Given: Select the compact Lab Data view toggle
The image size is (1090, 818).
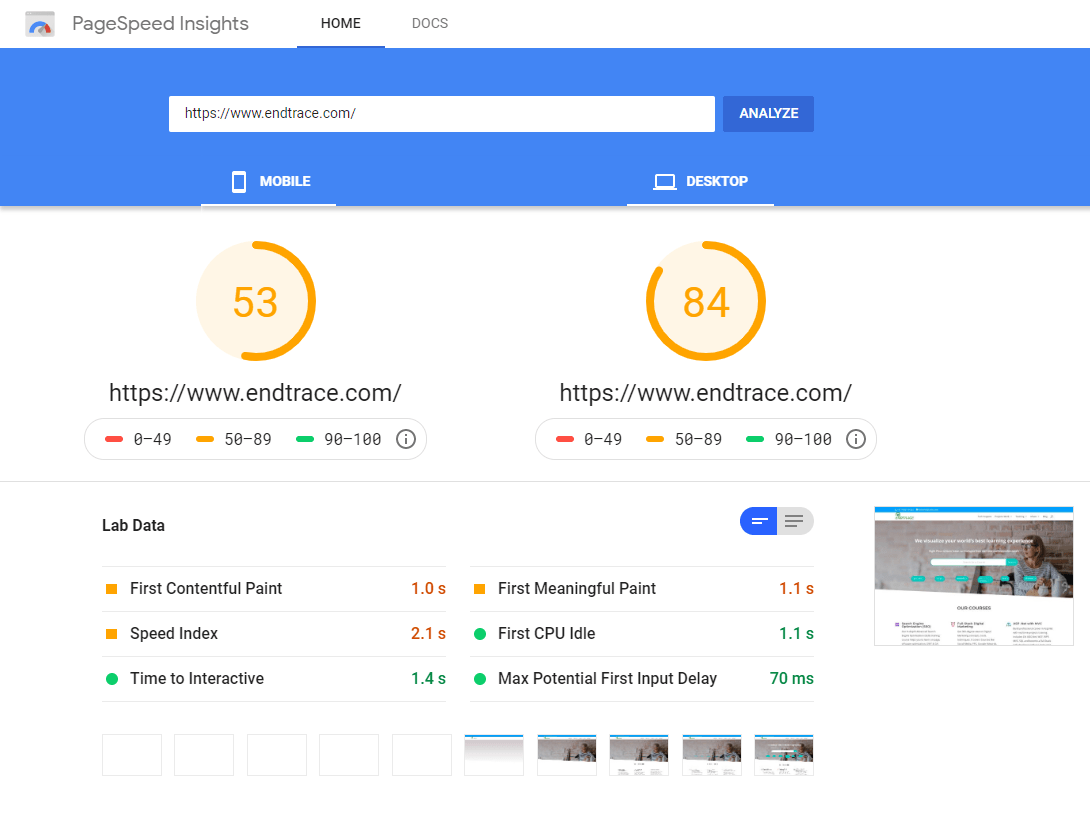Looking at the screenshot, I should pos(759,521).
